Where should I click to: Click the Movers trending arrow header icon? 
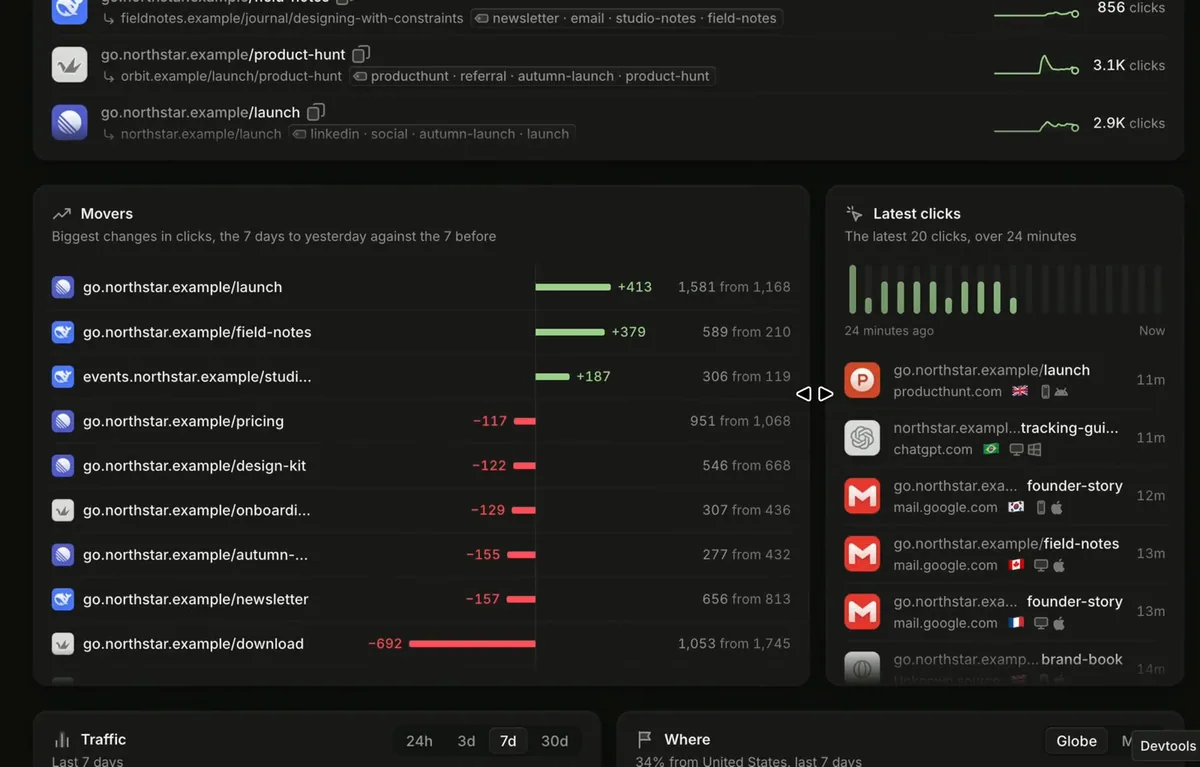(x=62, y=214)
